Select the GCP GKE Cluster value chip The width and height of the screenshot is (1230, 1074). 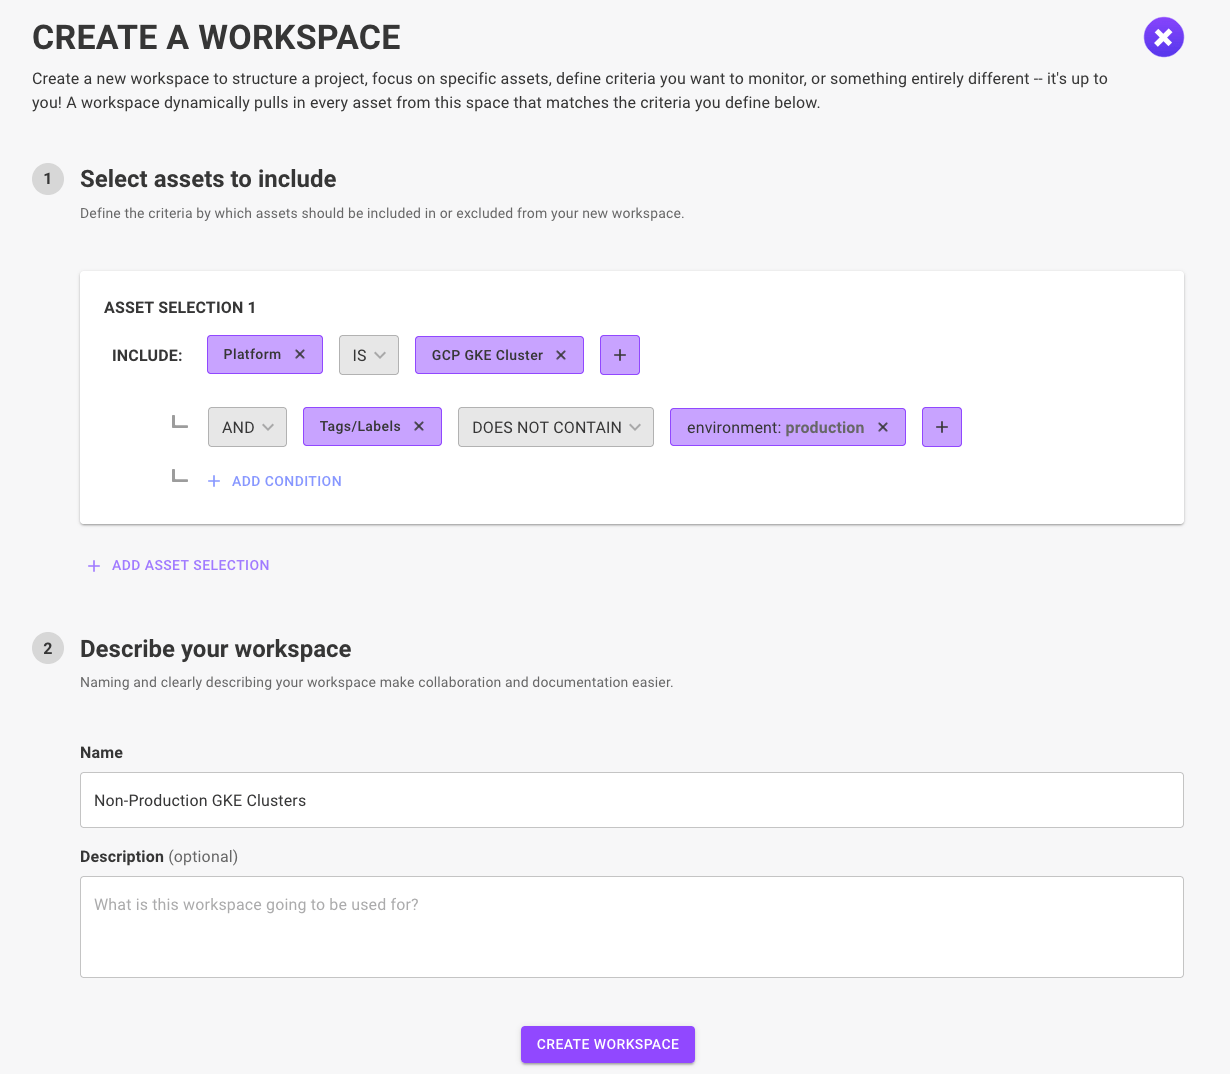coord(488,354)
